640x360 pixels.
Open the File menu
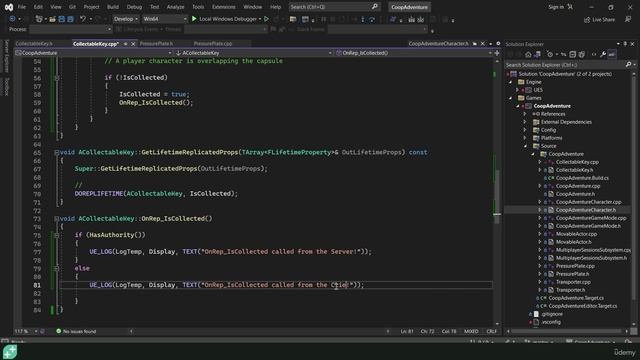point(22,7)
